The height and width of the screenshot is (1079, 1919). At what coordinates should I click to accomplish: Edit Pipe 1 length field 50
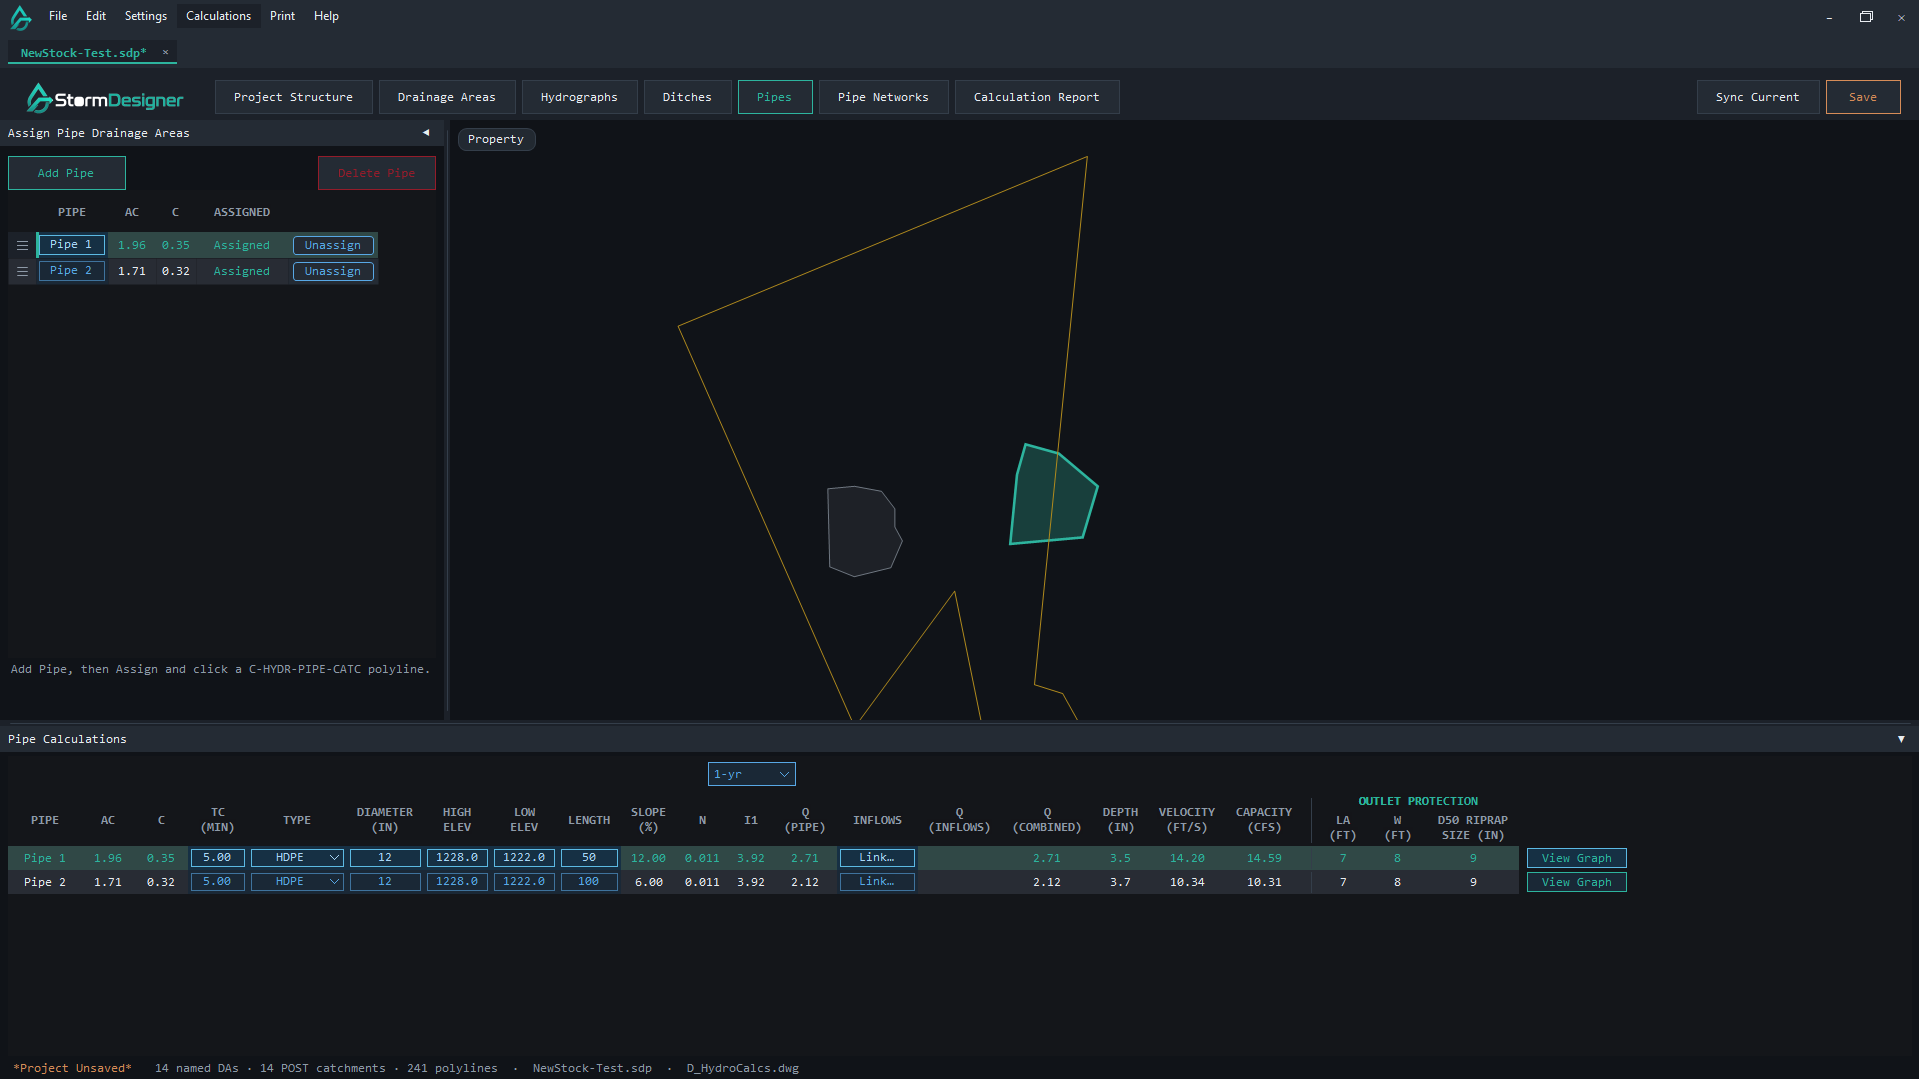[589, 858]
